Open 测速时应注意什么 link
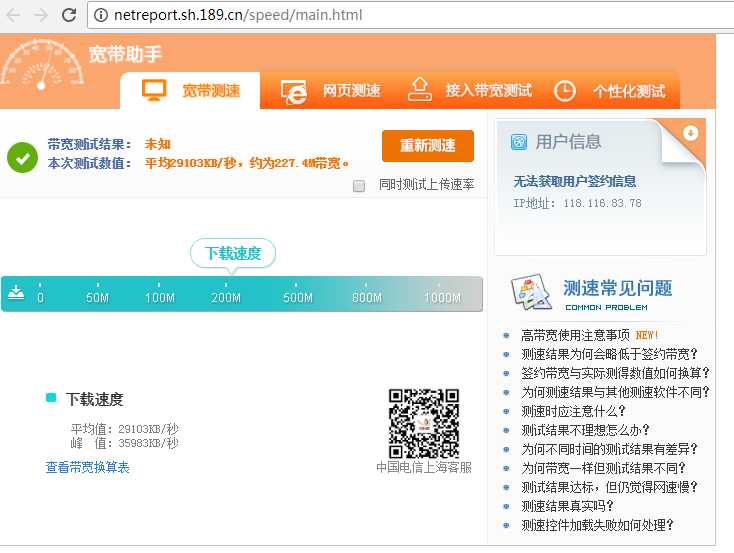 tap(573, 411)
